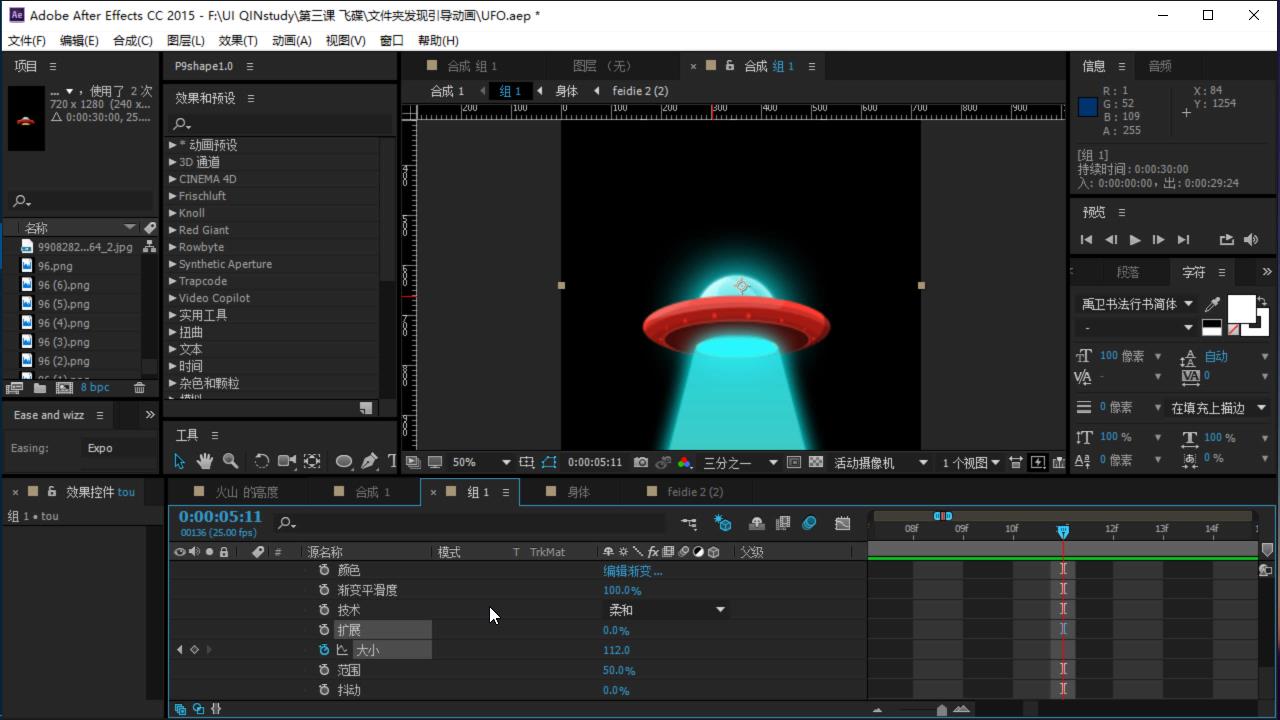Select the Rotation tool
The width and height of the screenshot is (1280, 720).
click(261, 461)
